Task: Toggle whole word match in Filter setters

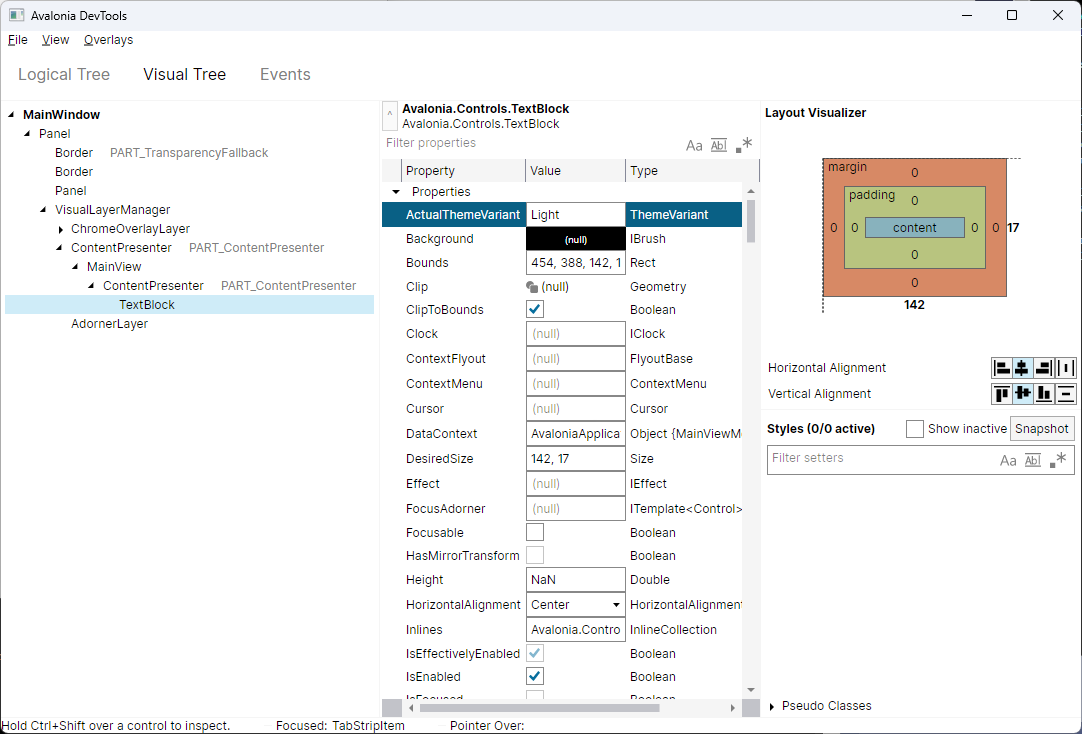Action: tap(1032, 460)
